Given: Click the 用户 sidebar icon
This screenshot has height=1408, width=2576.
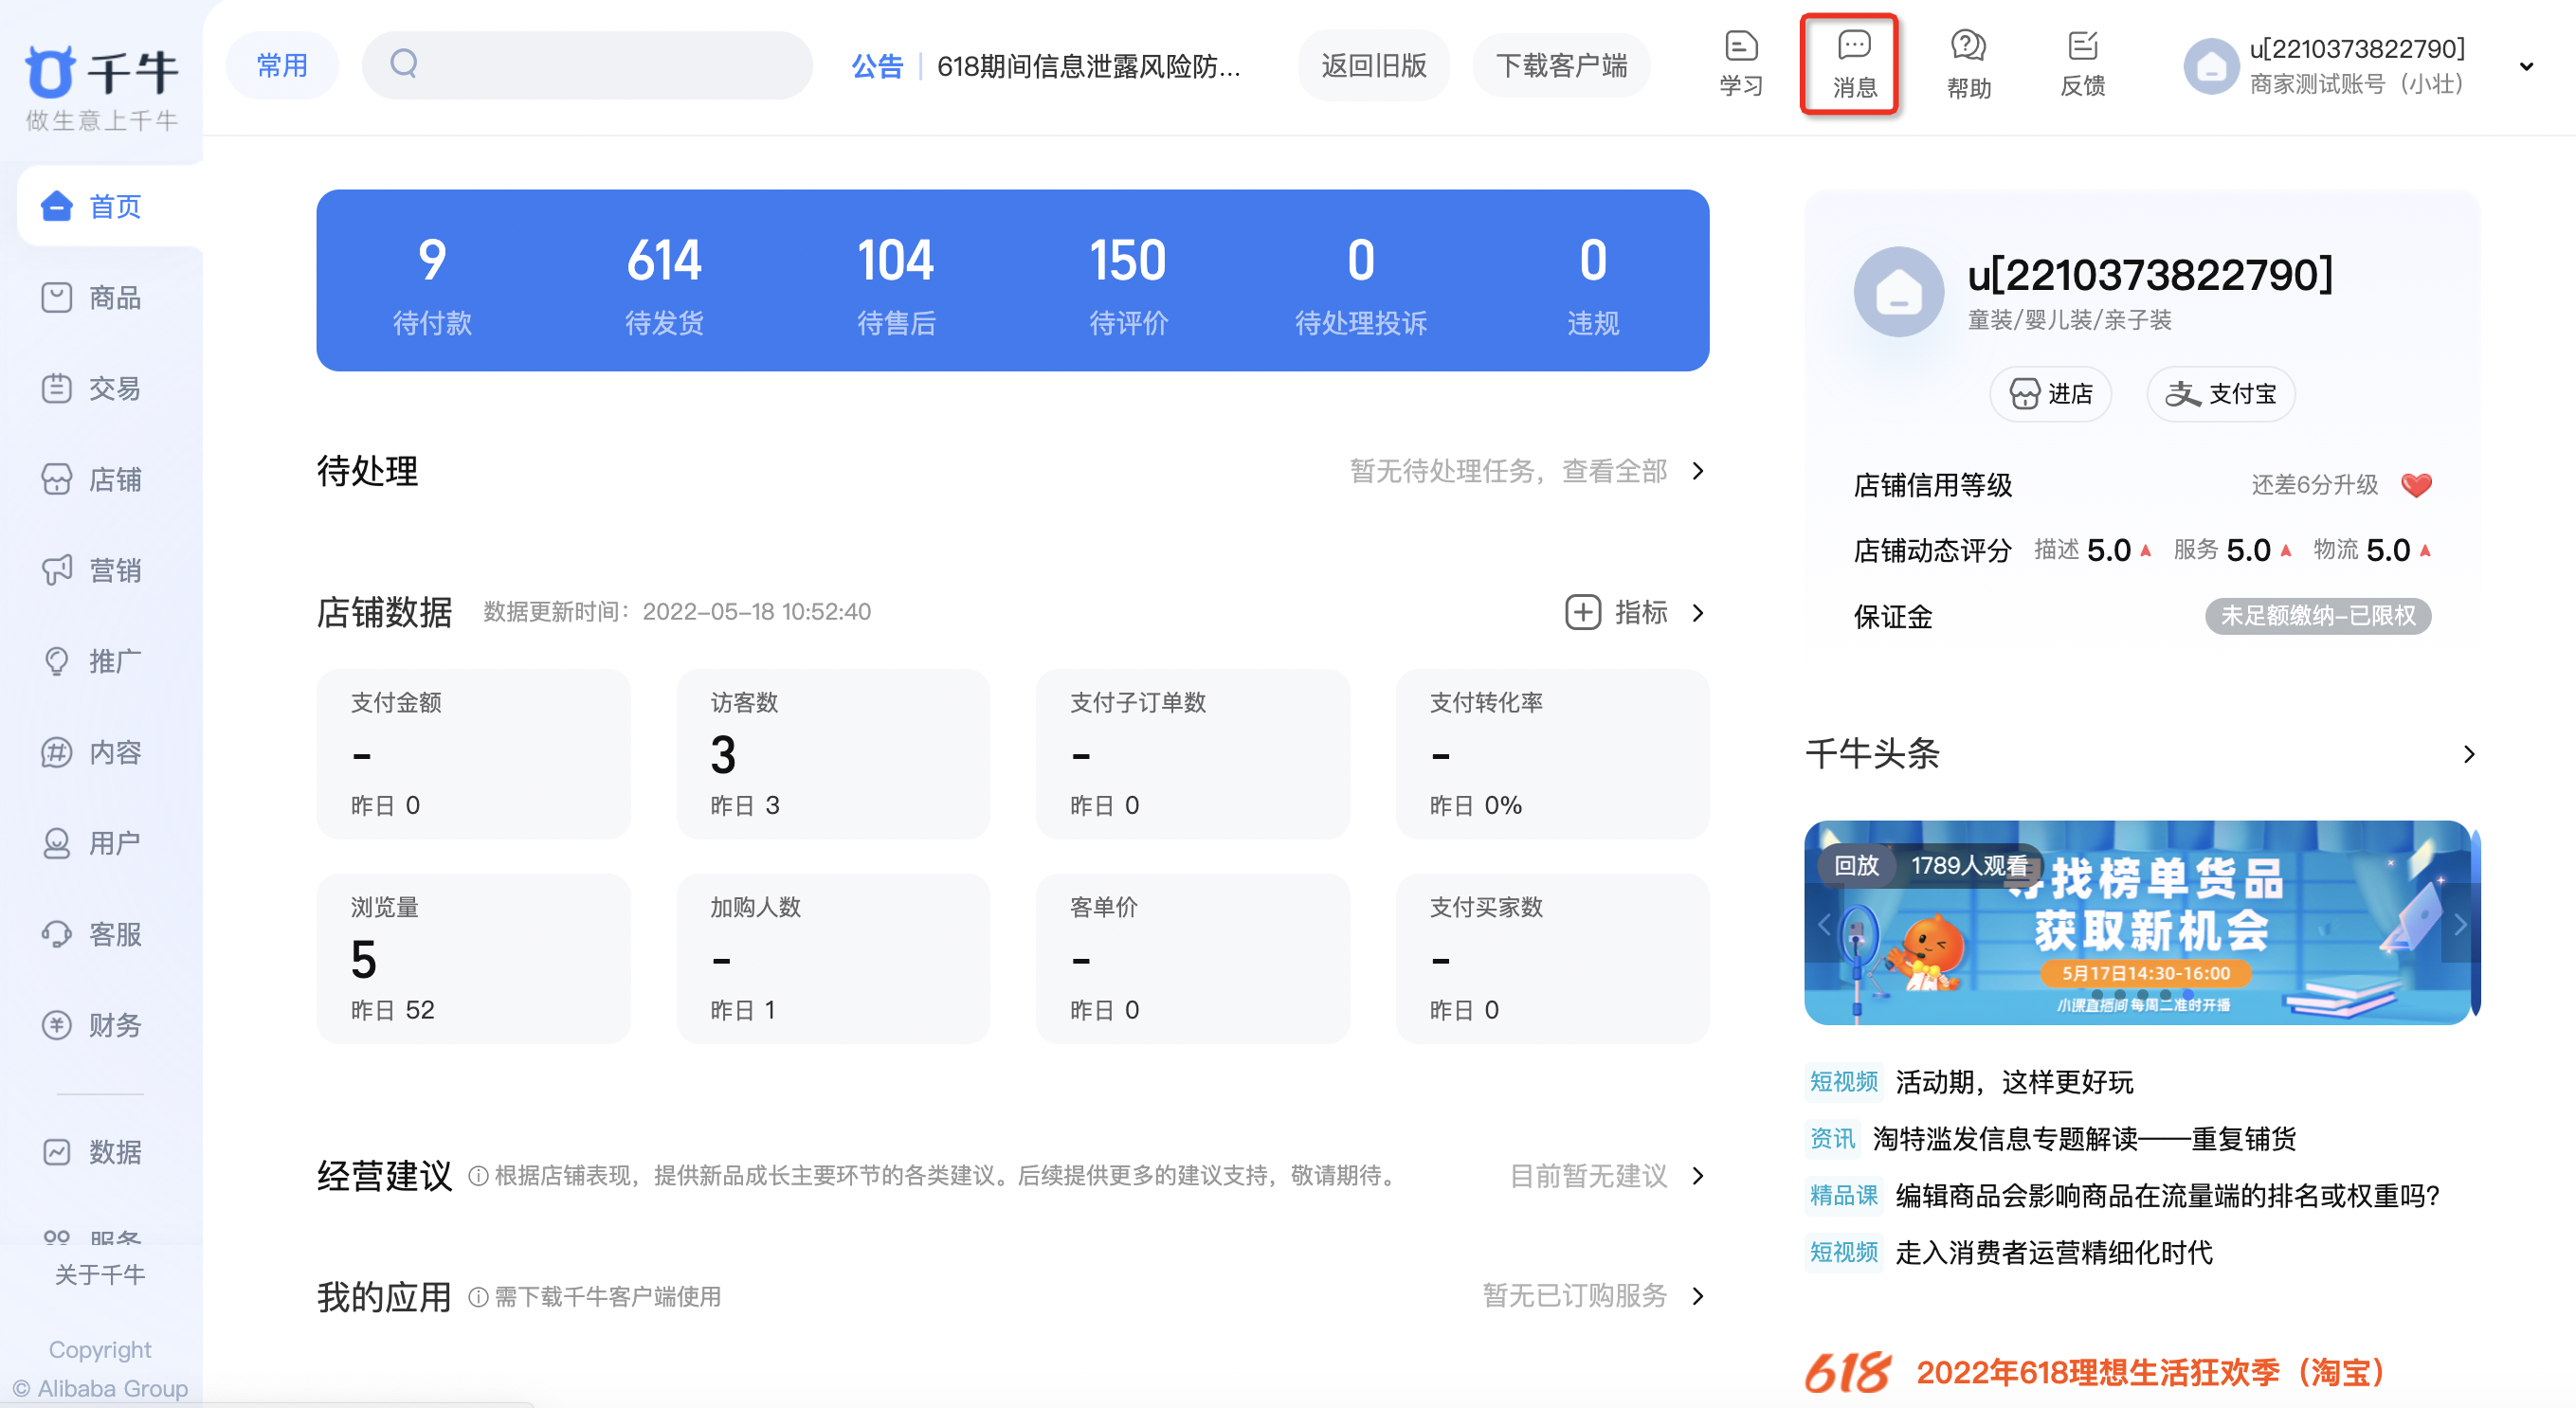Looking at the screenshot, I should pos(56,843).
